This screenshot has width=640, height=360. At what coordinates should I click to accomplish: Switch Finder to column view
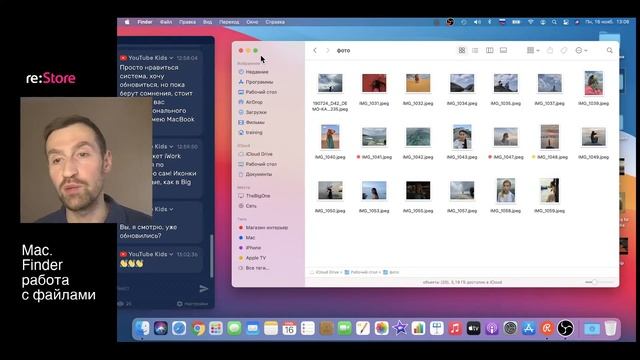click(489, 50)
